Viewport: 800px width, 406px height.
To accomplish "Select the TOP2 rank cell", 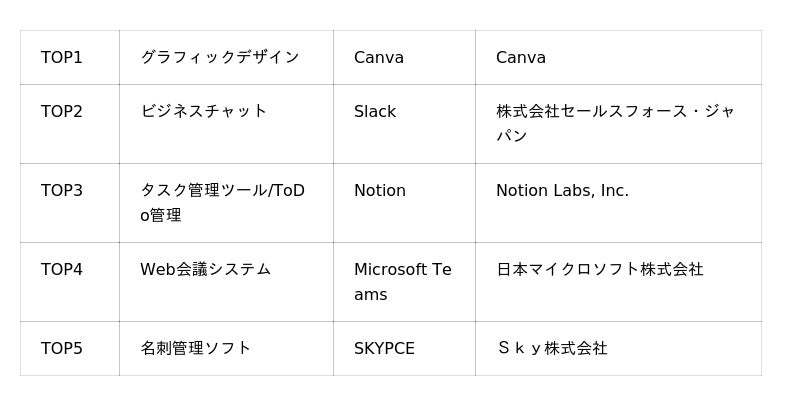I will click(70, 124).
